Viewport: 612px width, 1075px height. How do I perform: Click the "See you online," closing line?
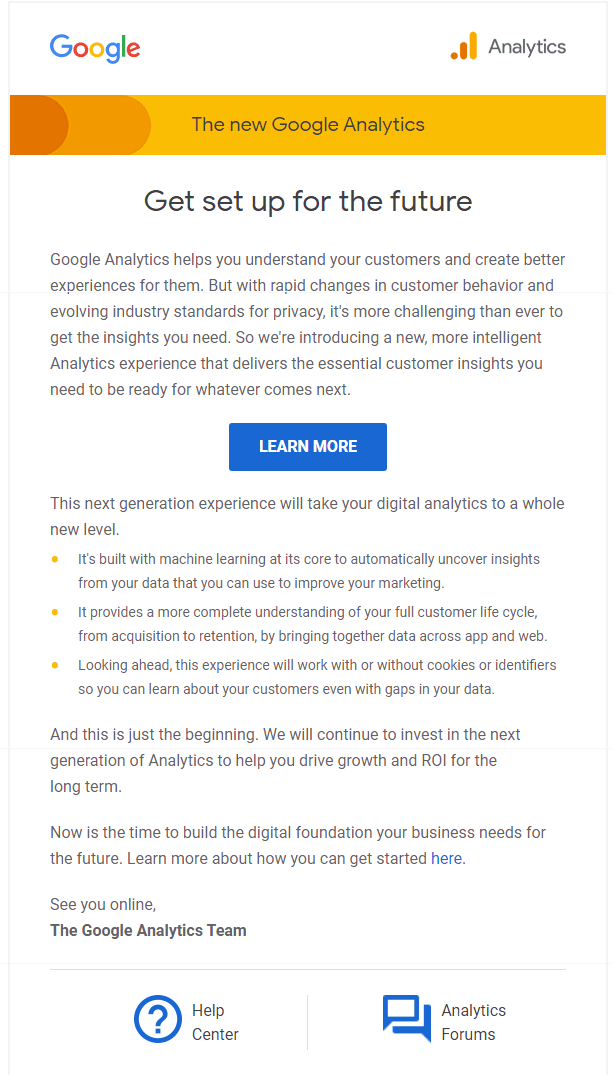(x=103, y=905)
